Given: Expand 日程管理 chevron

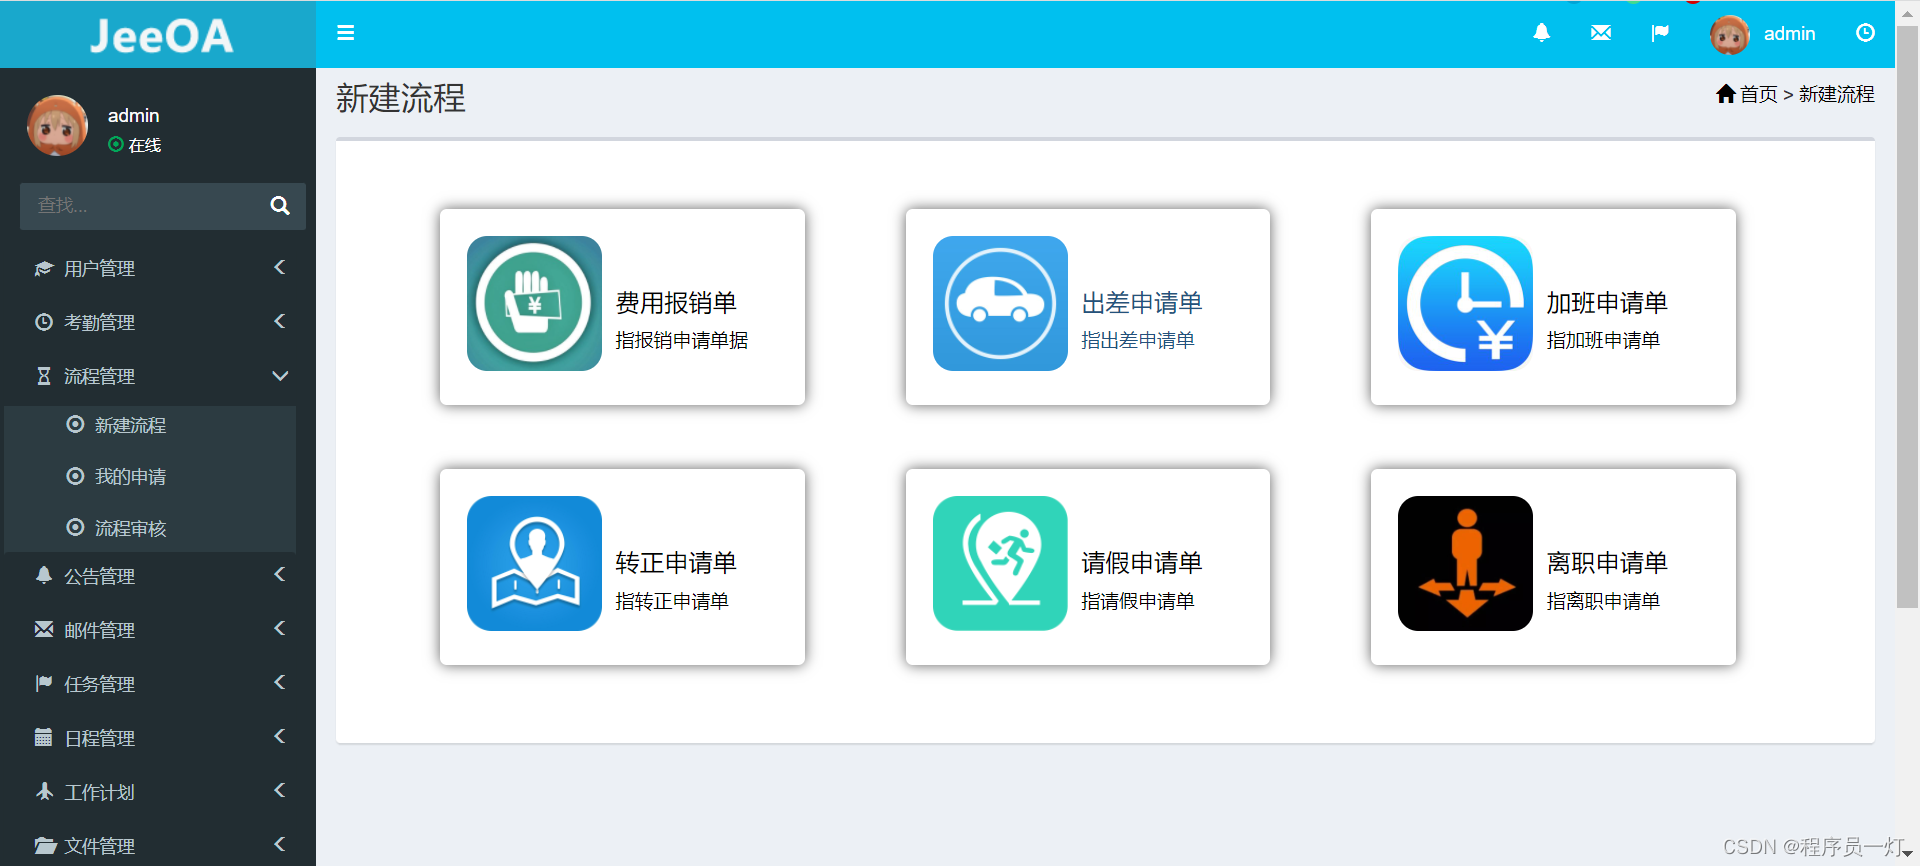Looking at the screenshot, I should (x=280, y=736).
